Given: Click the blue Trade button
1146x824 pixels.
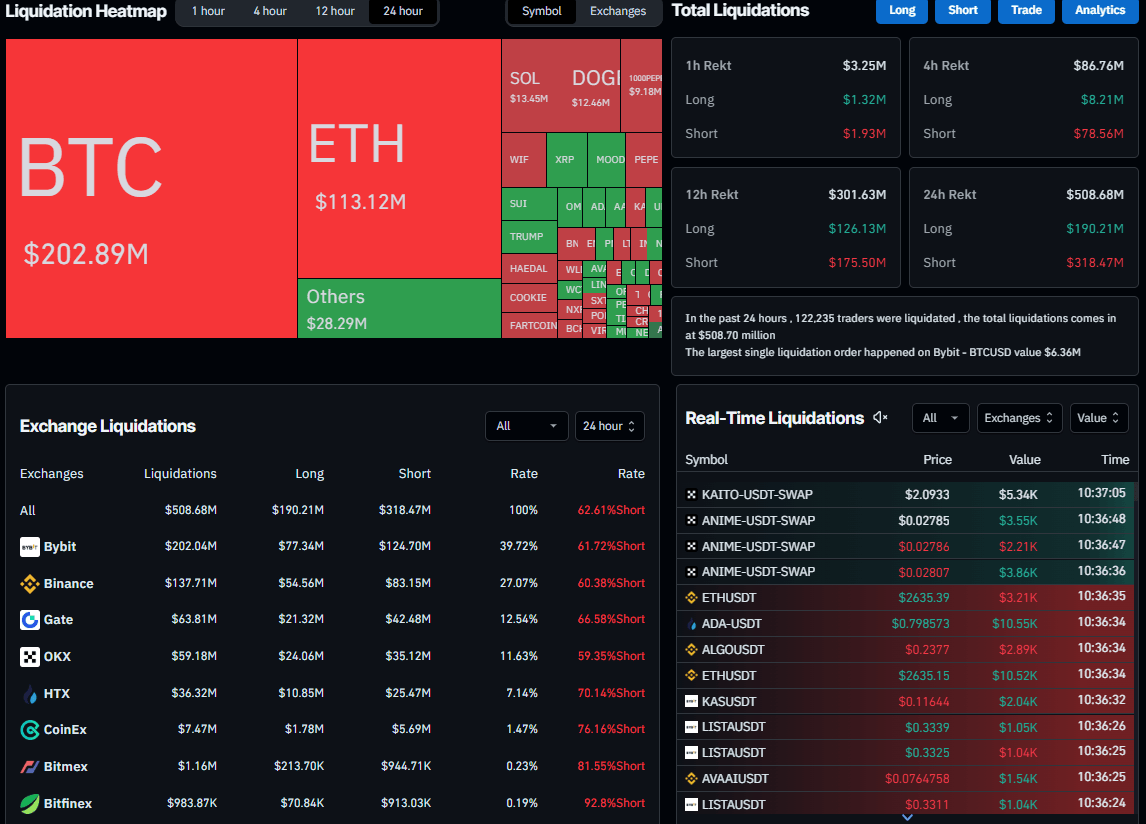Looking at the screenshot, I should point(1026,11).
